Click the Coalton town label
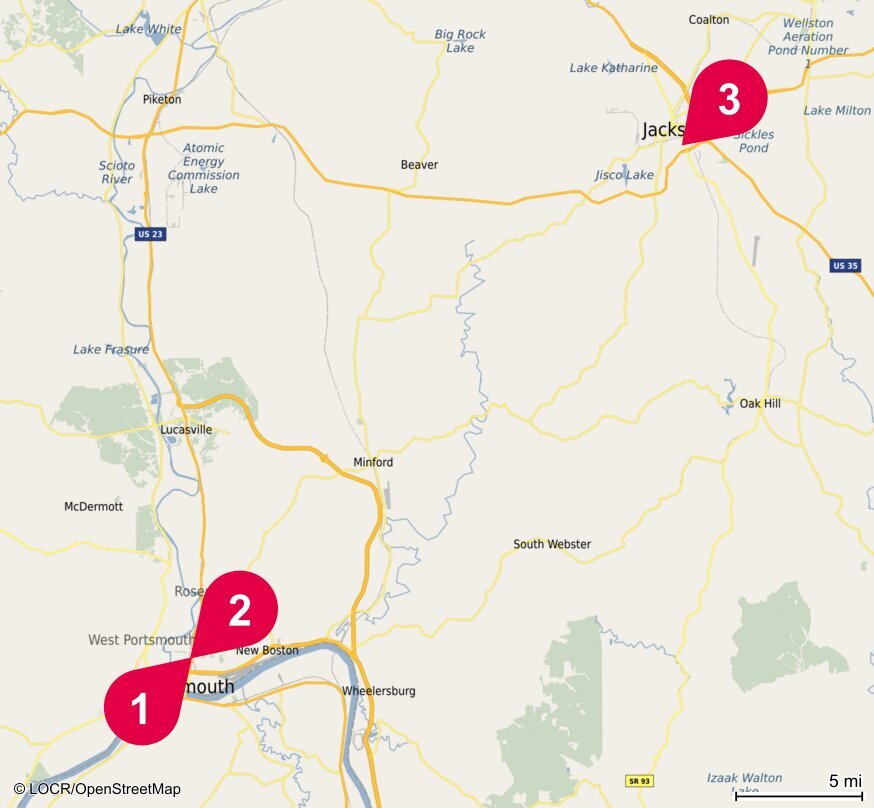 pos(708,20)
